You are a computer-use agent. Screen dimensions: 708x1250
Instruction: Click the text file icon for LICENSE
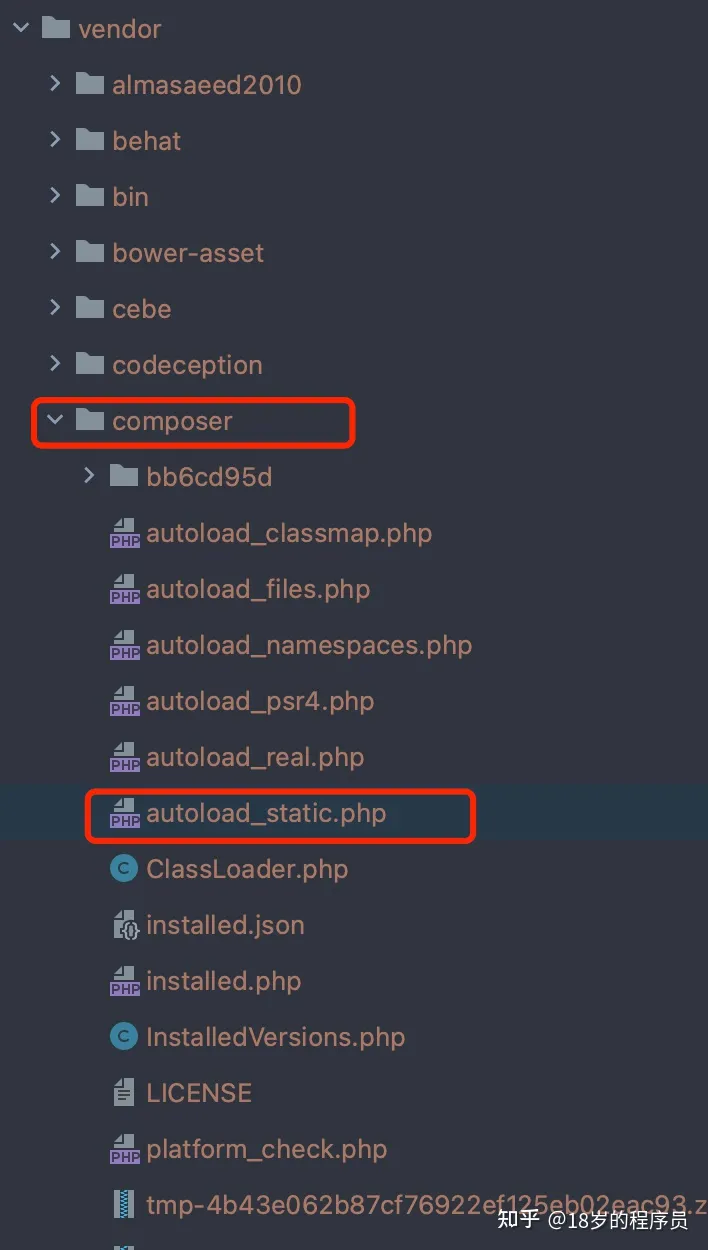tap(124, 1093)
